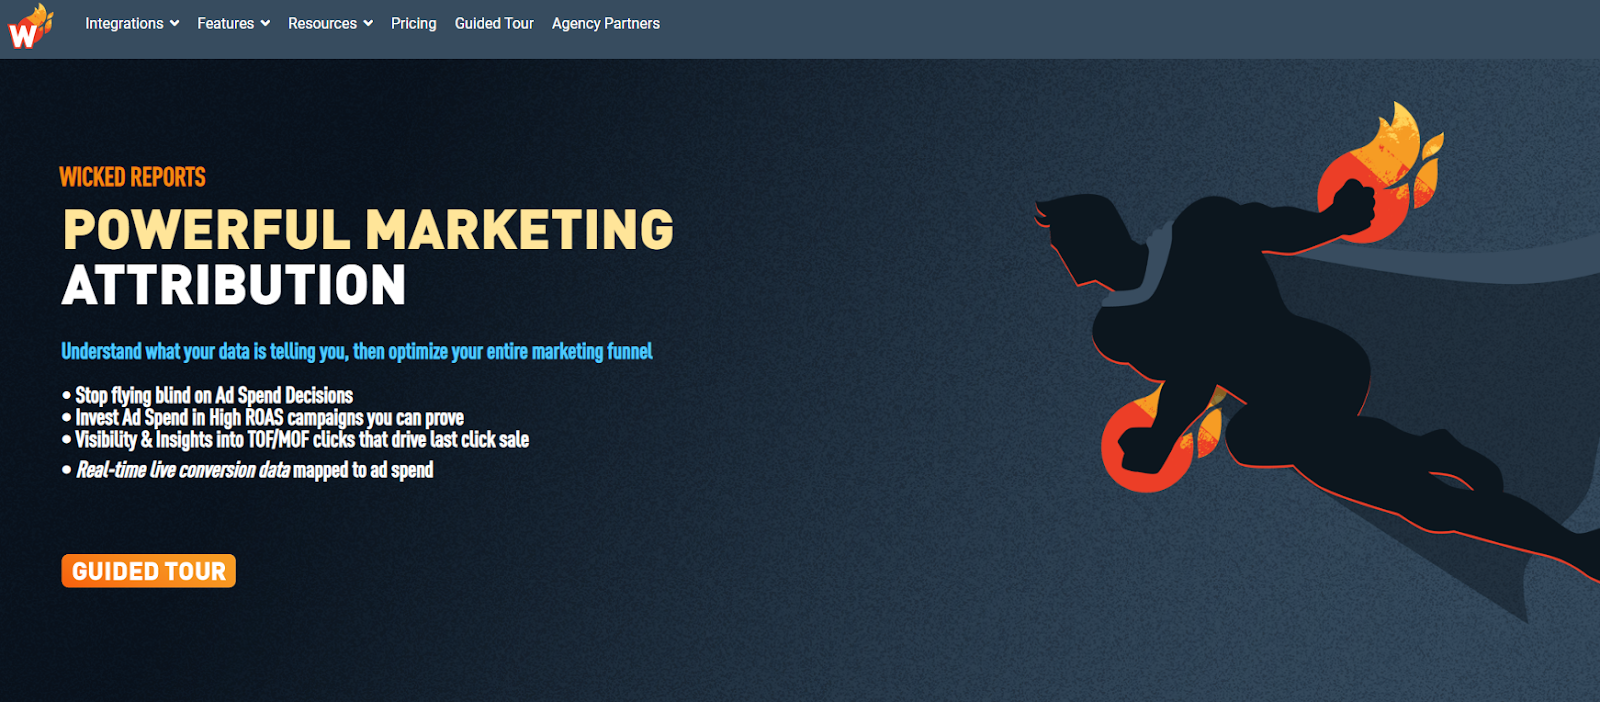1600x702 pixels.
Task: Open the Resources menu label
Action: tap(322, 23)
